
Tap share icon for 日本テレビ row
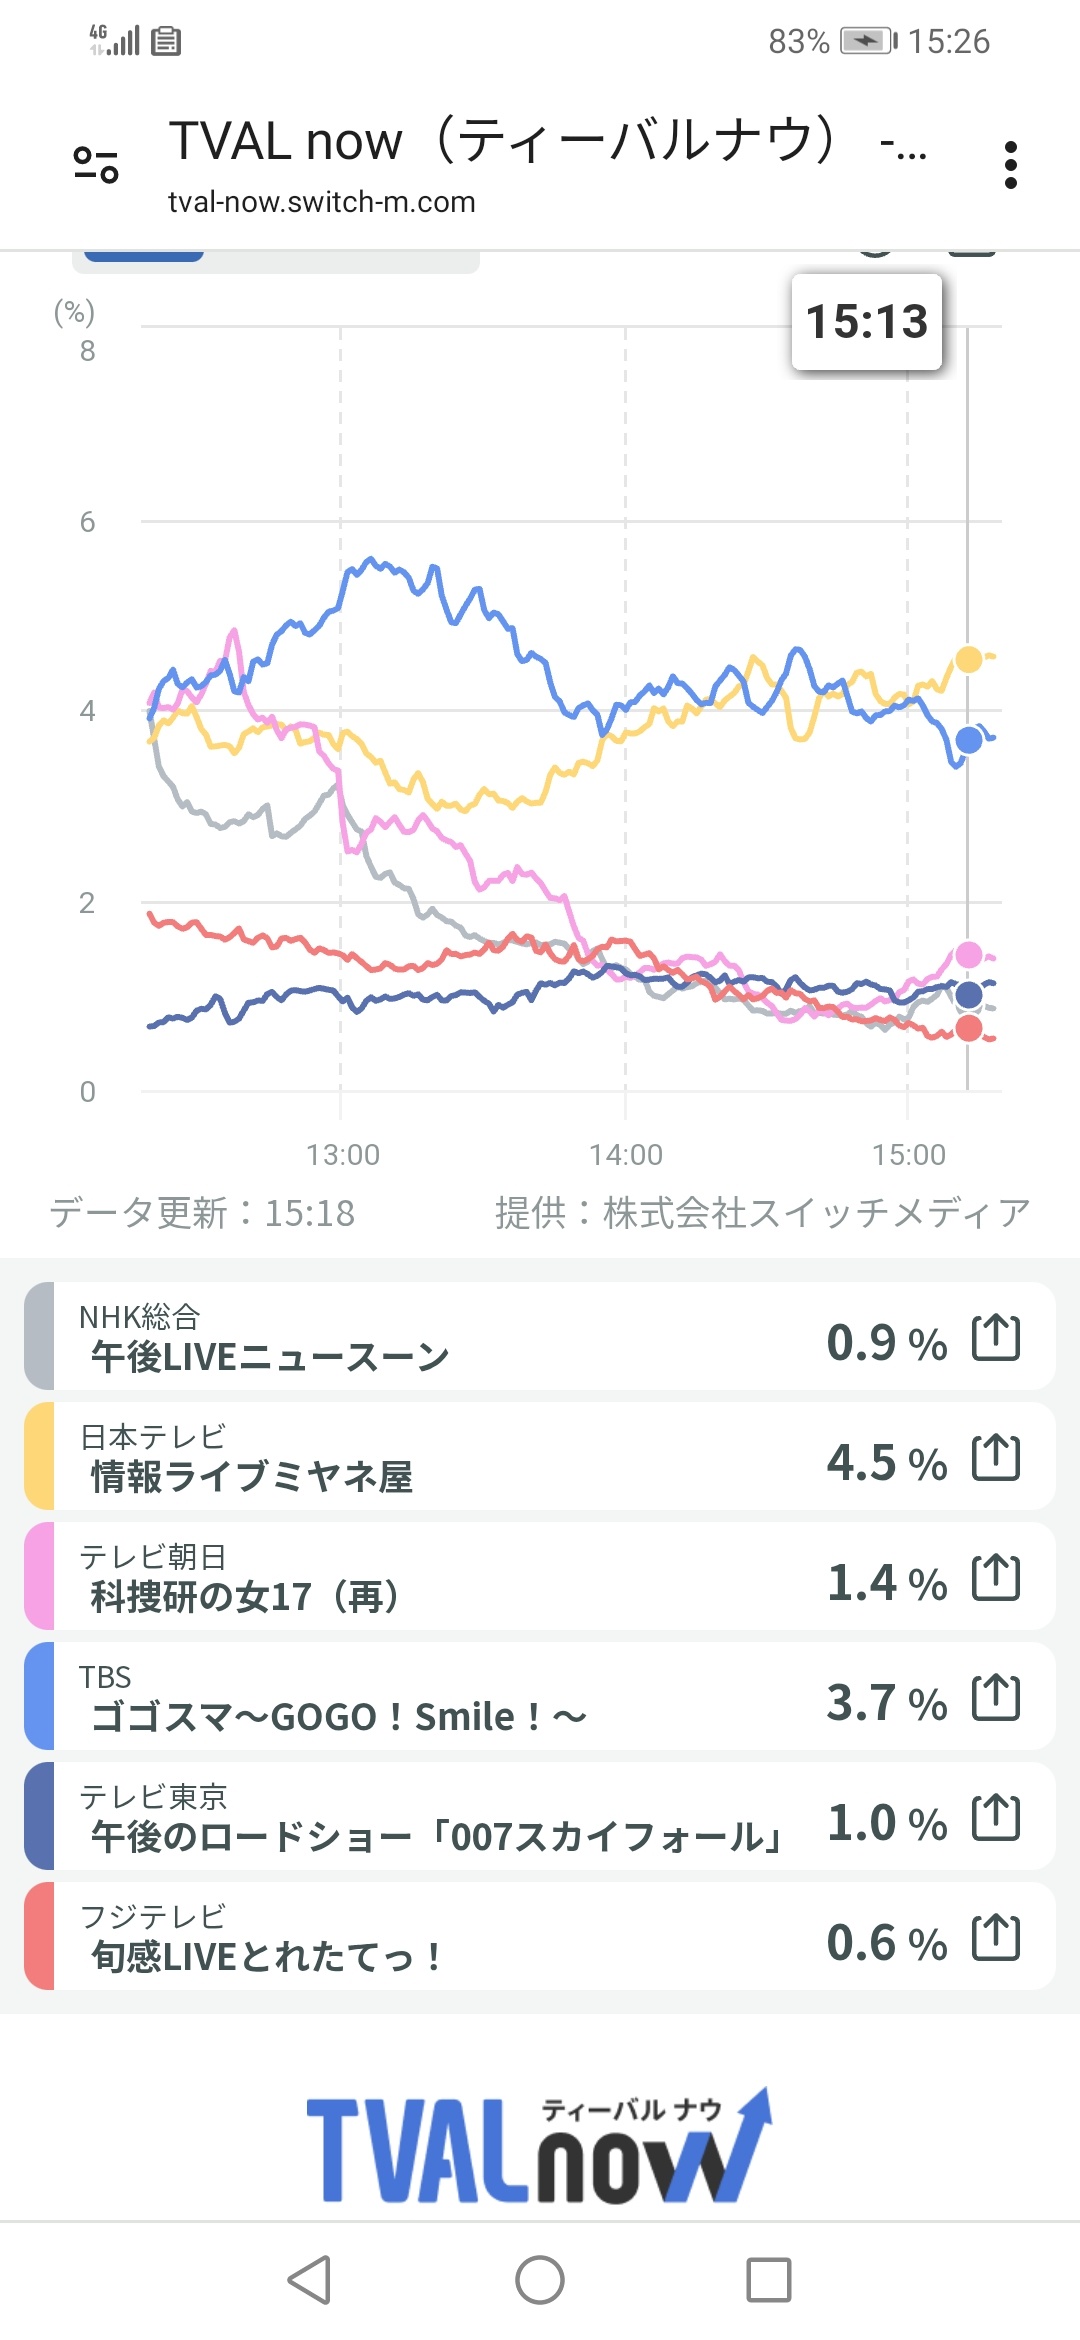click(996, 1458)
